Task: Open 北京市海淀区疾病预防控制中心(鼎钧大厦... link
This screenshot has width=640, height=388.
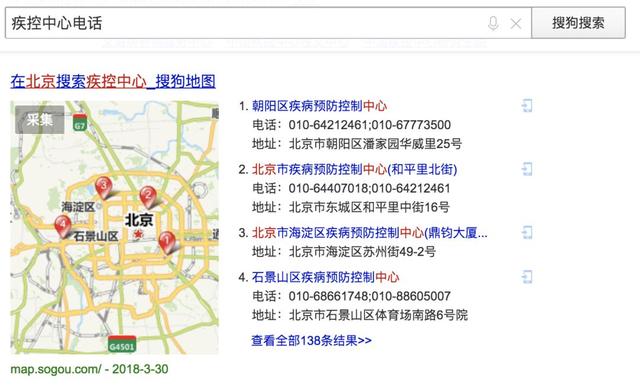Action: point(369,233)
